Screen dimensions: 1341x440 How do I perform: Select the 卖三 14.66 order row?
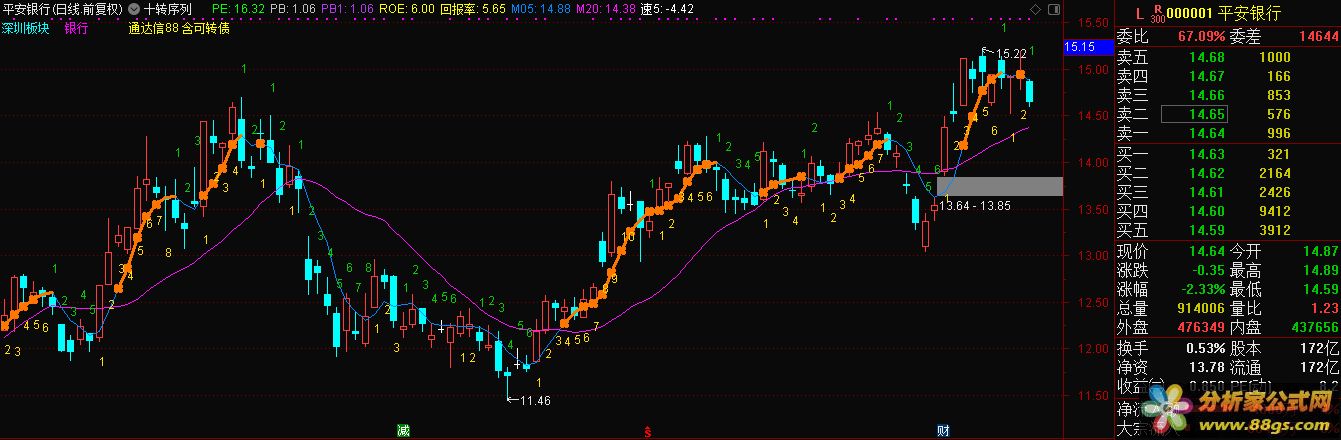[x=1227, y=95]
